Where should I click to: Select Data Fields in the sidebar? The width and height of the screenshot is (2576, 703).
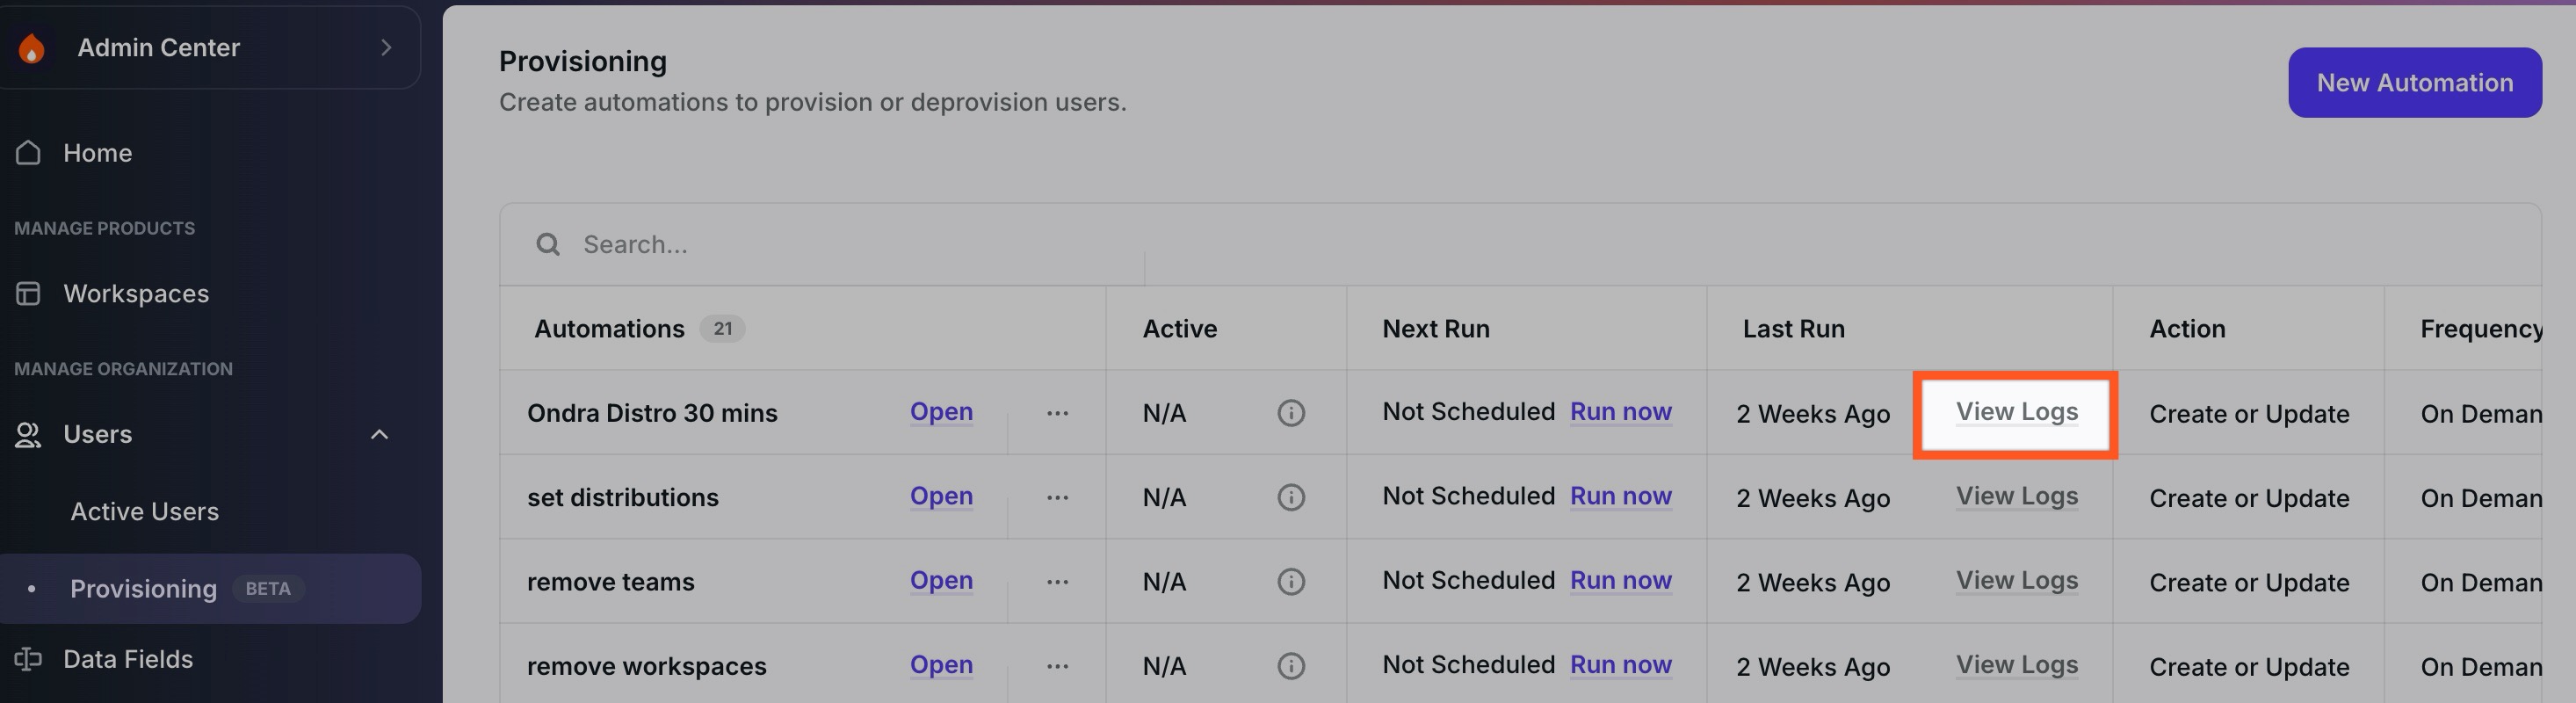coord(128,659)
